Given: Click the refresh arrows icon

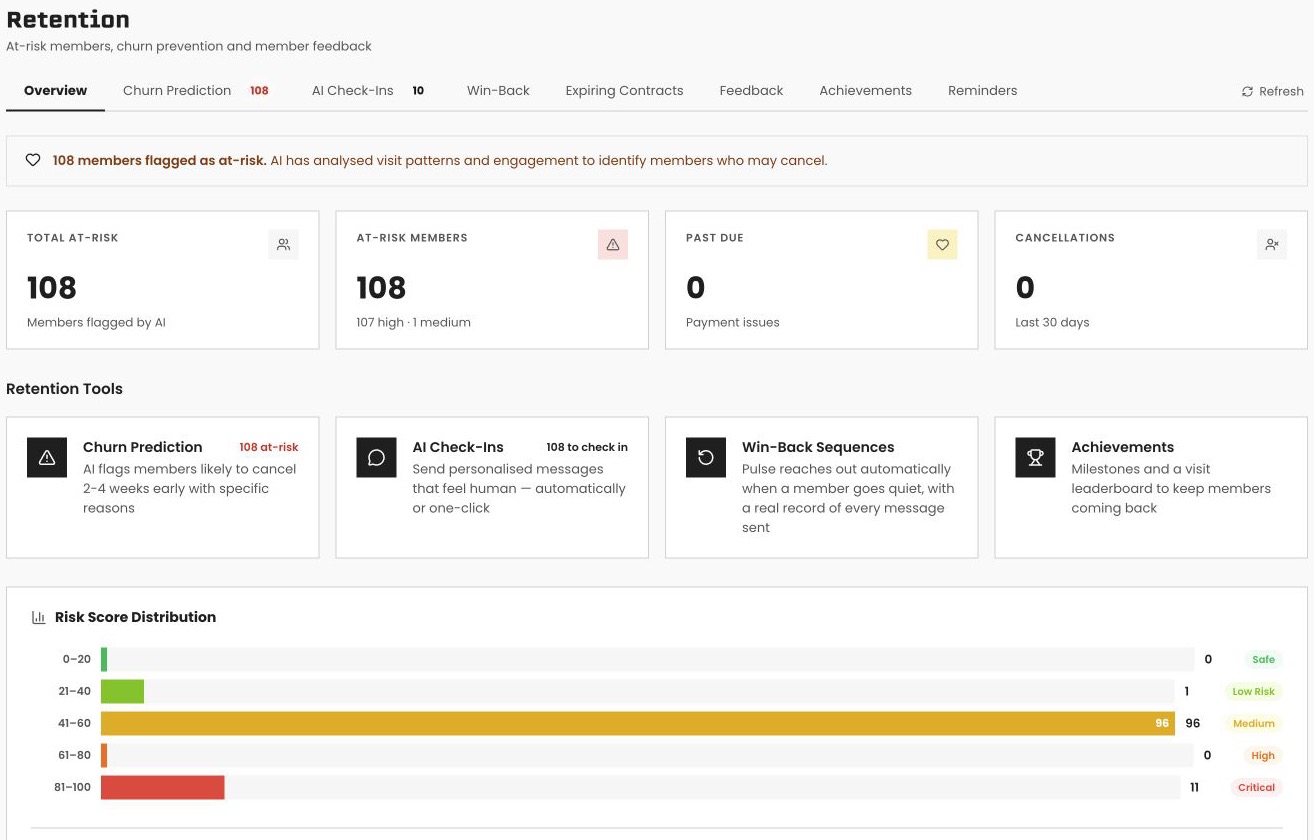Looking at the screenshot, I should click(x=1247, y=91).
